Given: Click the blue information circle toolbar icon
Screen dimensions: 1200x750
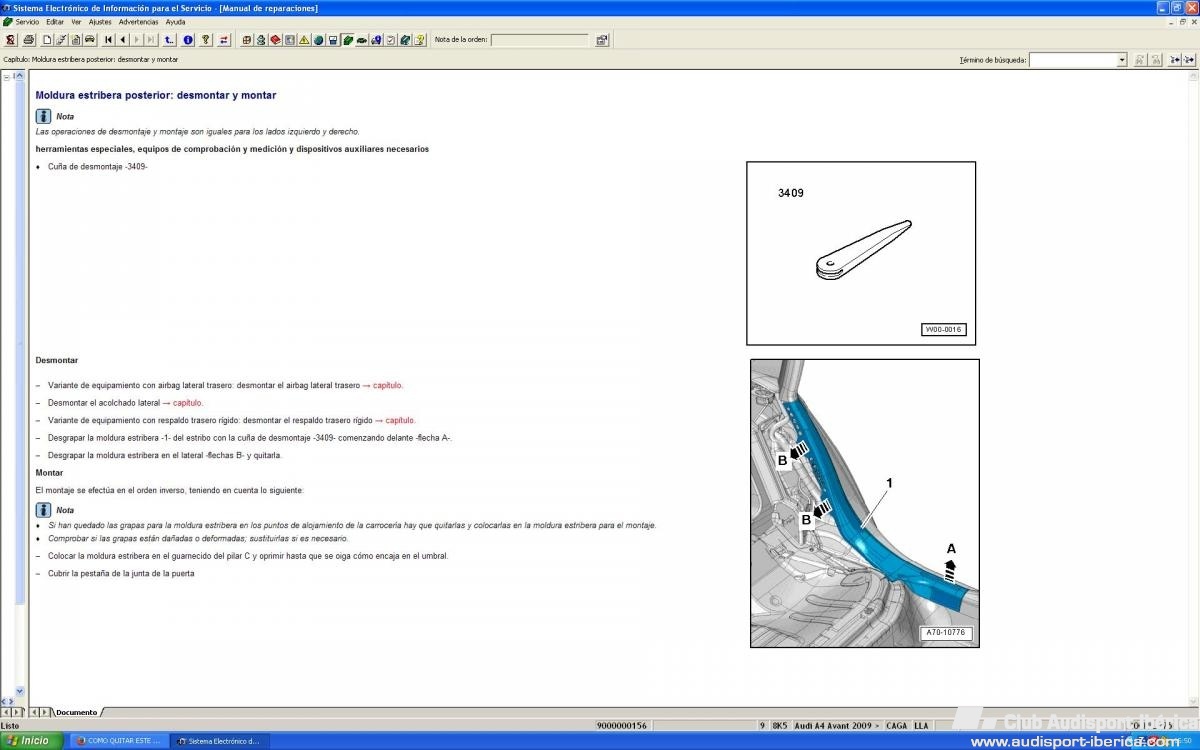Looking at the screenshot, I should (x=188, y=40).
